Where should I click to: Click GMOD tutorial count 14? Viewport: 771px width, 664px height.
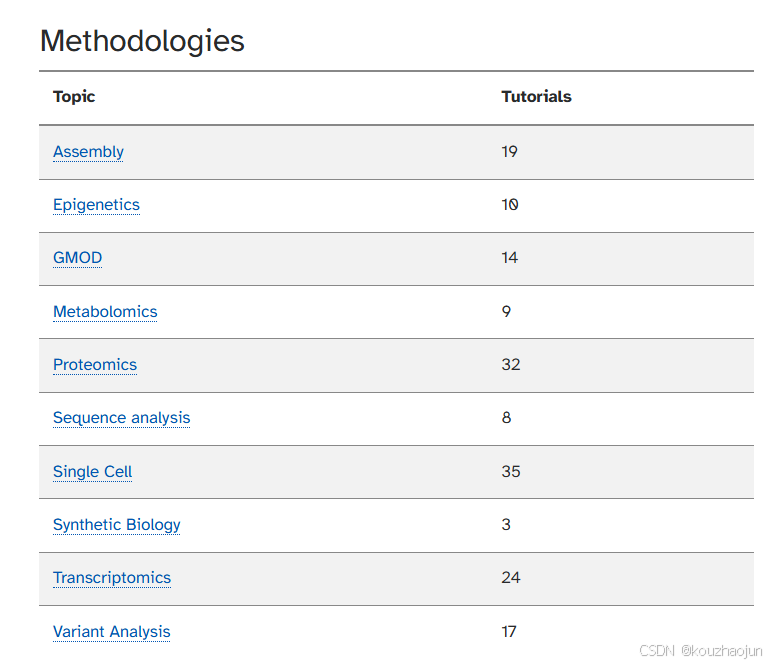[x=509, y=258]
